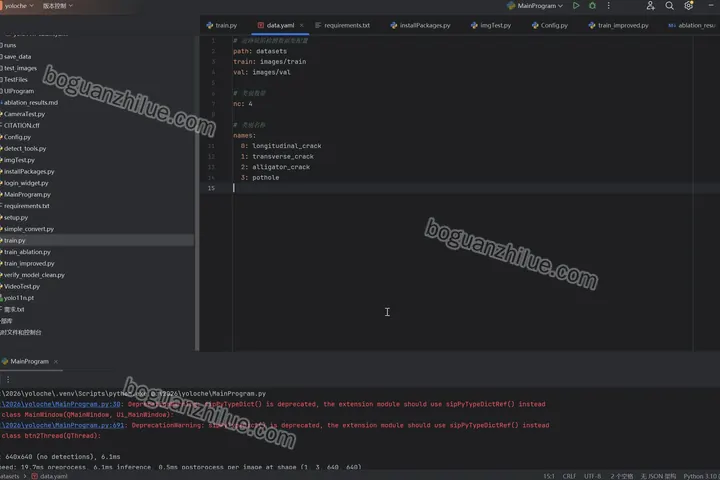Click line number 15 in the gutter
Image resolution: width=720 pixels, height=480 pixels.
point(211,188)
